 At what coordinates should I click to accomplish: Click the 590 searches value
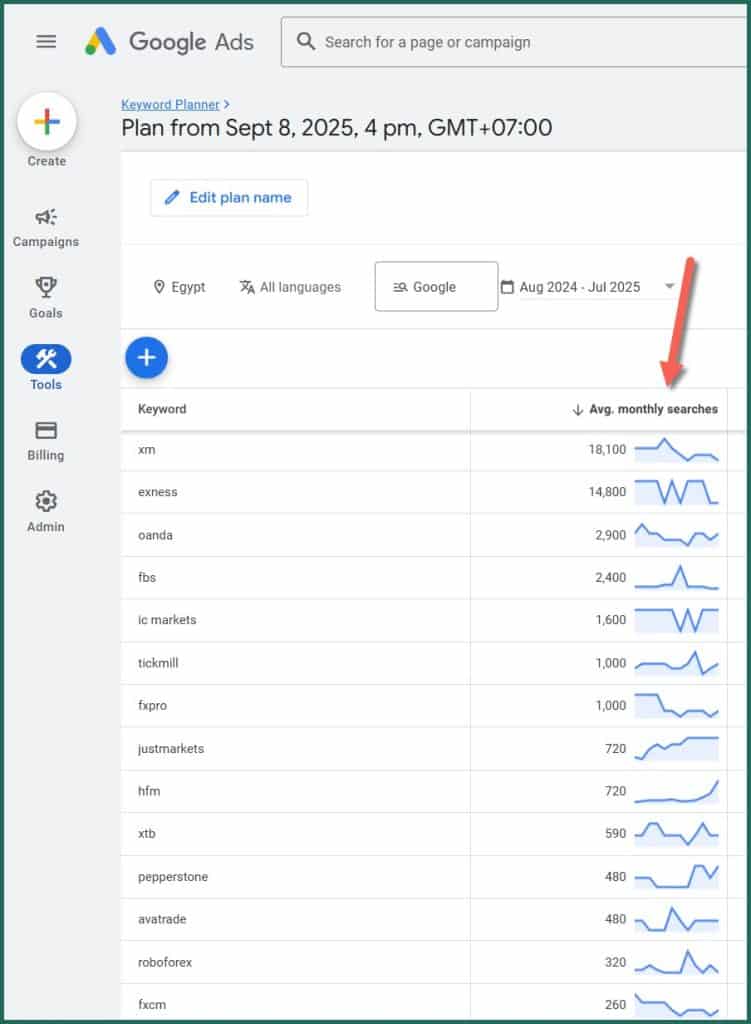(x=615, y=833)
